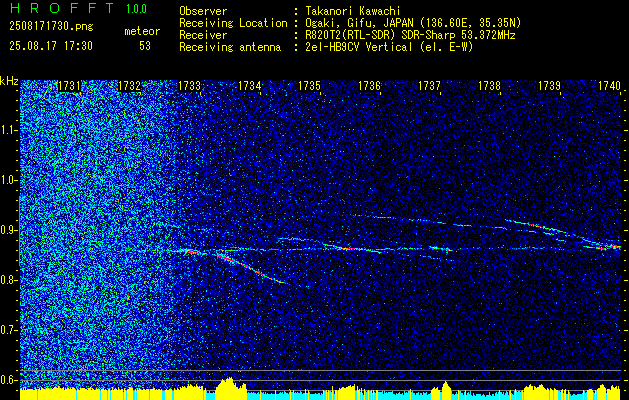Click the Ogaki, Gifu, JAPAN location text

tap(413, 23)
